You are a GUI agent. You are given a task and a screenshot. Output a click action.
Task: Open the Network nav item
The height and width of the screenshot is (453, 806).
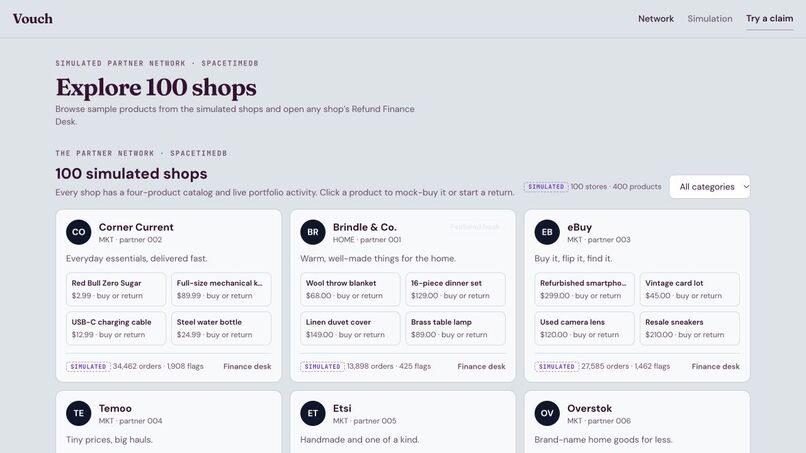tap(655, 19)
